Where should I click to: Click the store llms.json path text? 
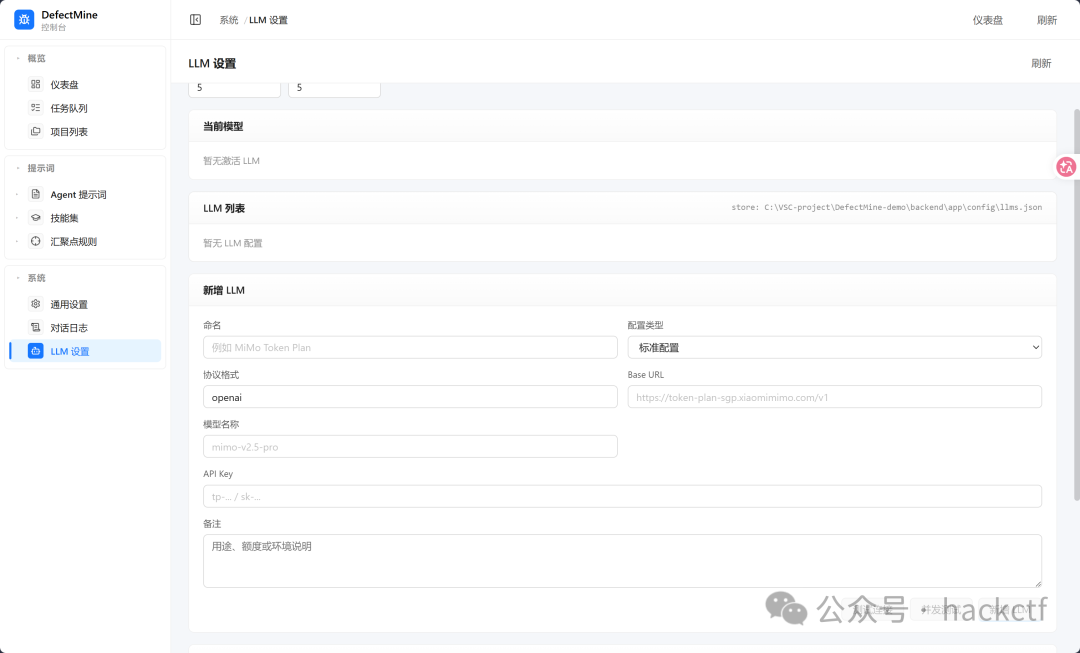click(x=886, y=207)
